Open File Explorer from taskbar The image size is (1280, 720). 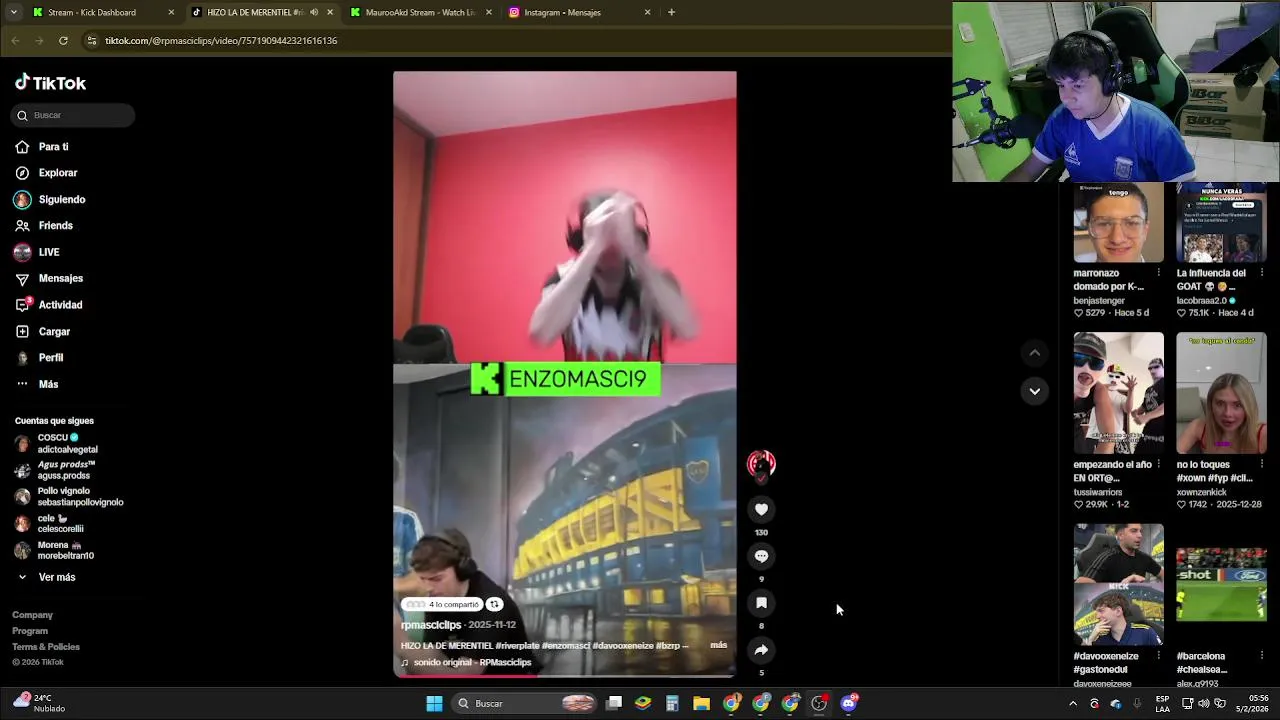click(701, 704)
